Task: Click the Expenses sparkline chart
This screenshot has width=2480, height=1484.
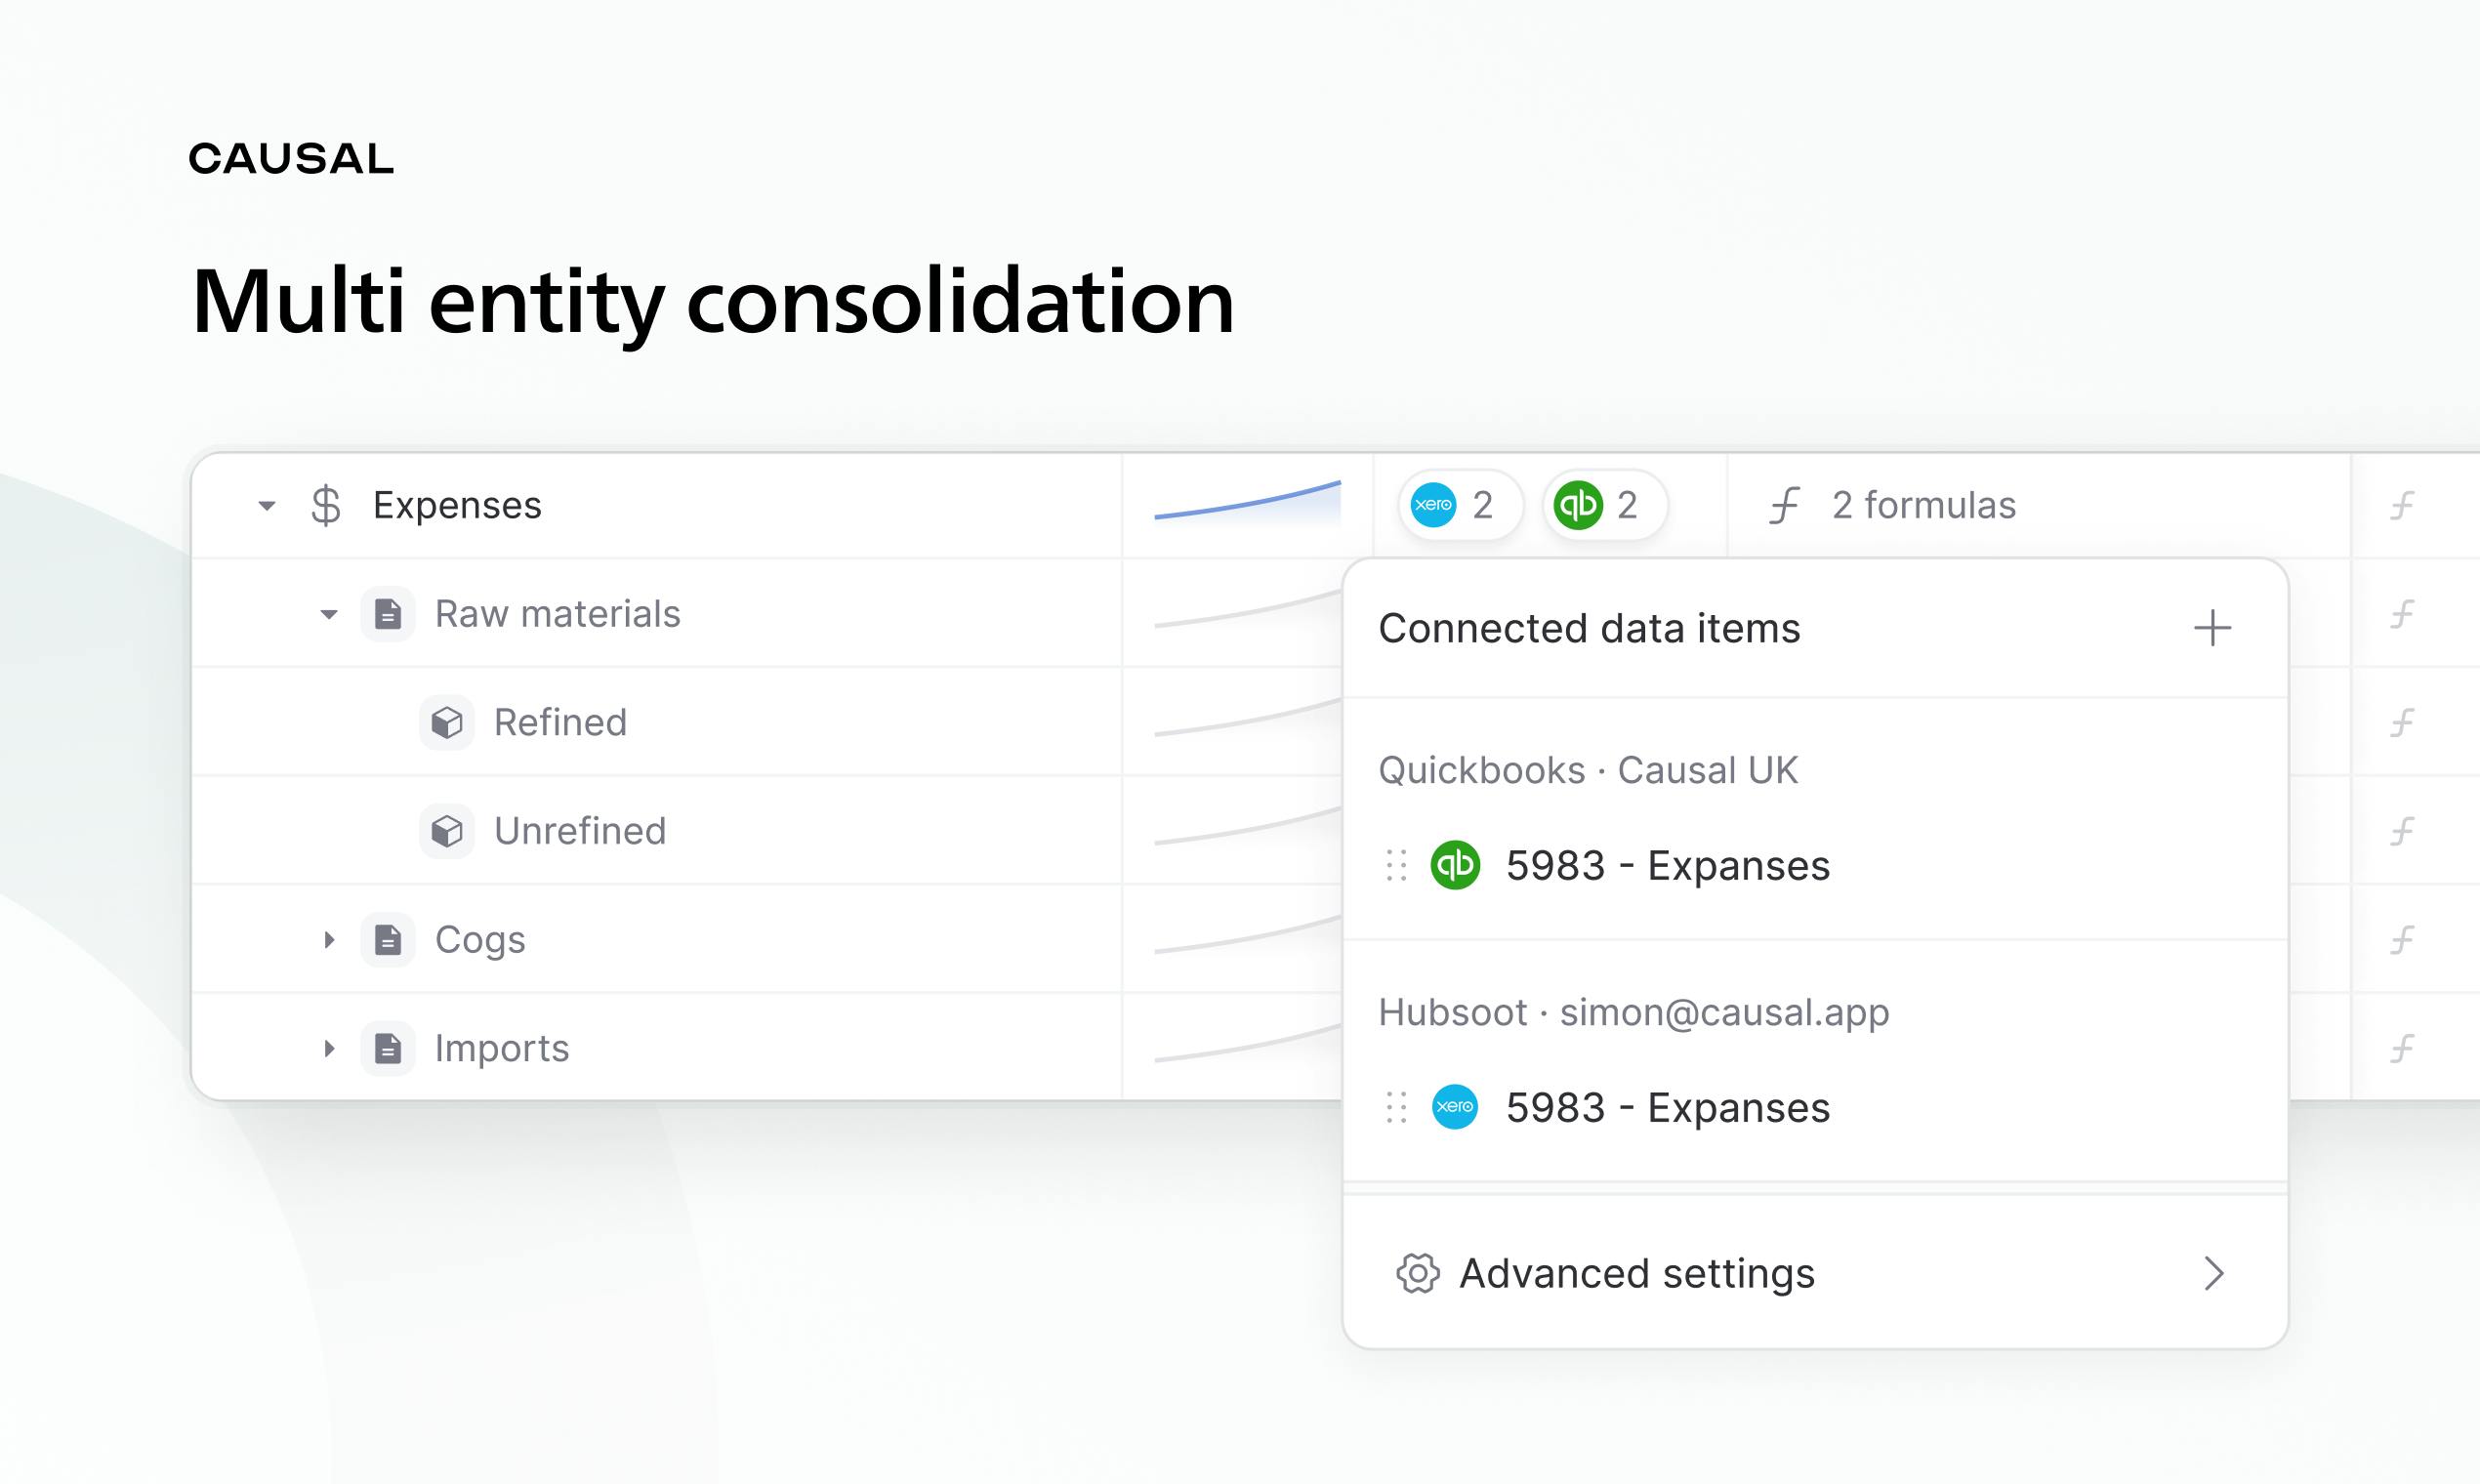Action: [x=1247, y=503]
